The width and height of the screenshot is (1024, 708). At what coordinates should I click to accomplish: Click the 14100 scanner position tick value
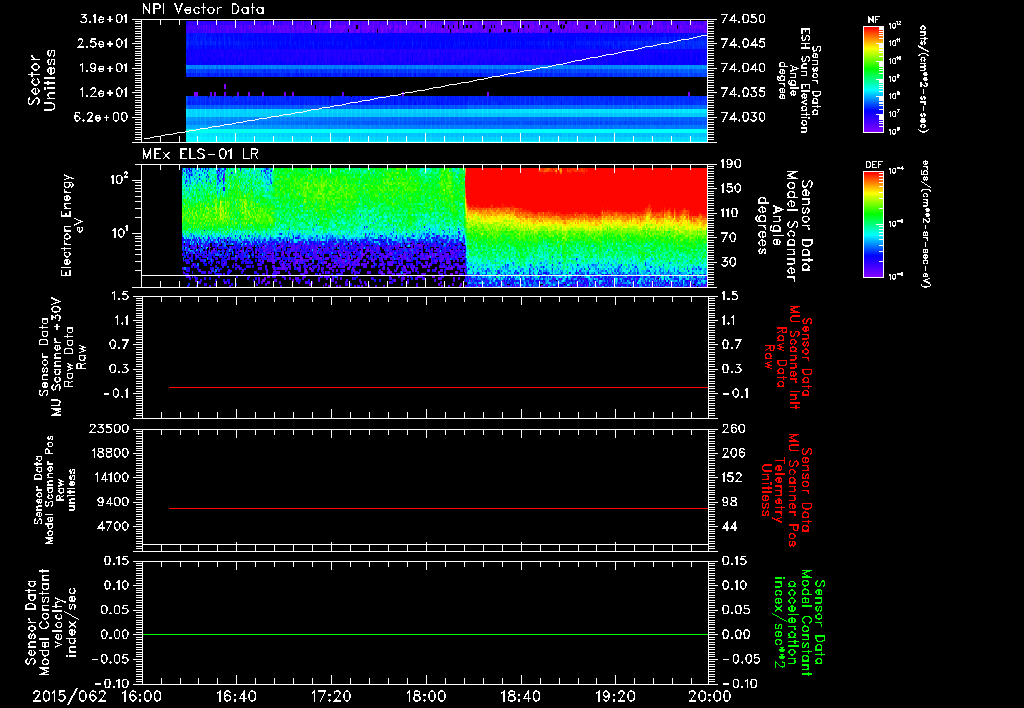pos(110,477)
